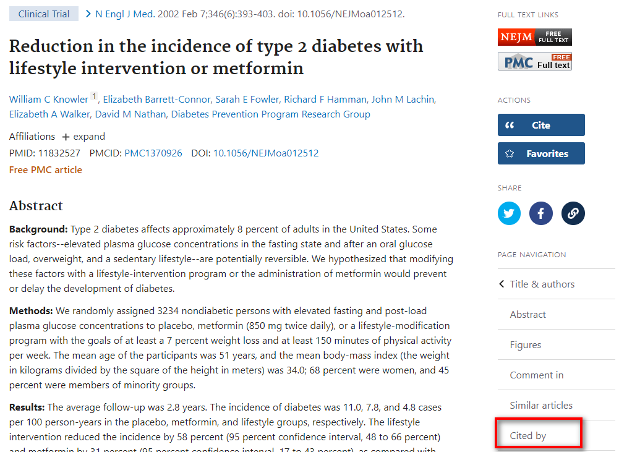The height and width of the screenshot is (452, 620).
Task: Open NEJM free full text link
Action: [x=535, y=37]
